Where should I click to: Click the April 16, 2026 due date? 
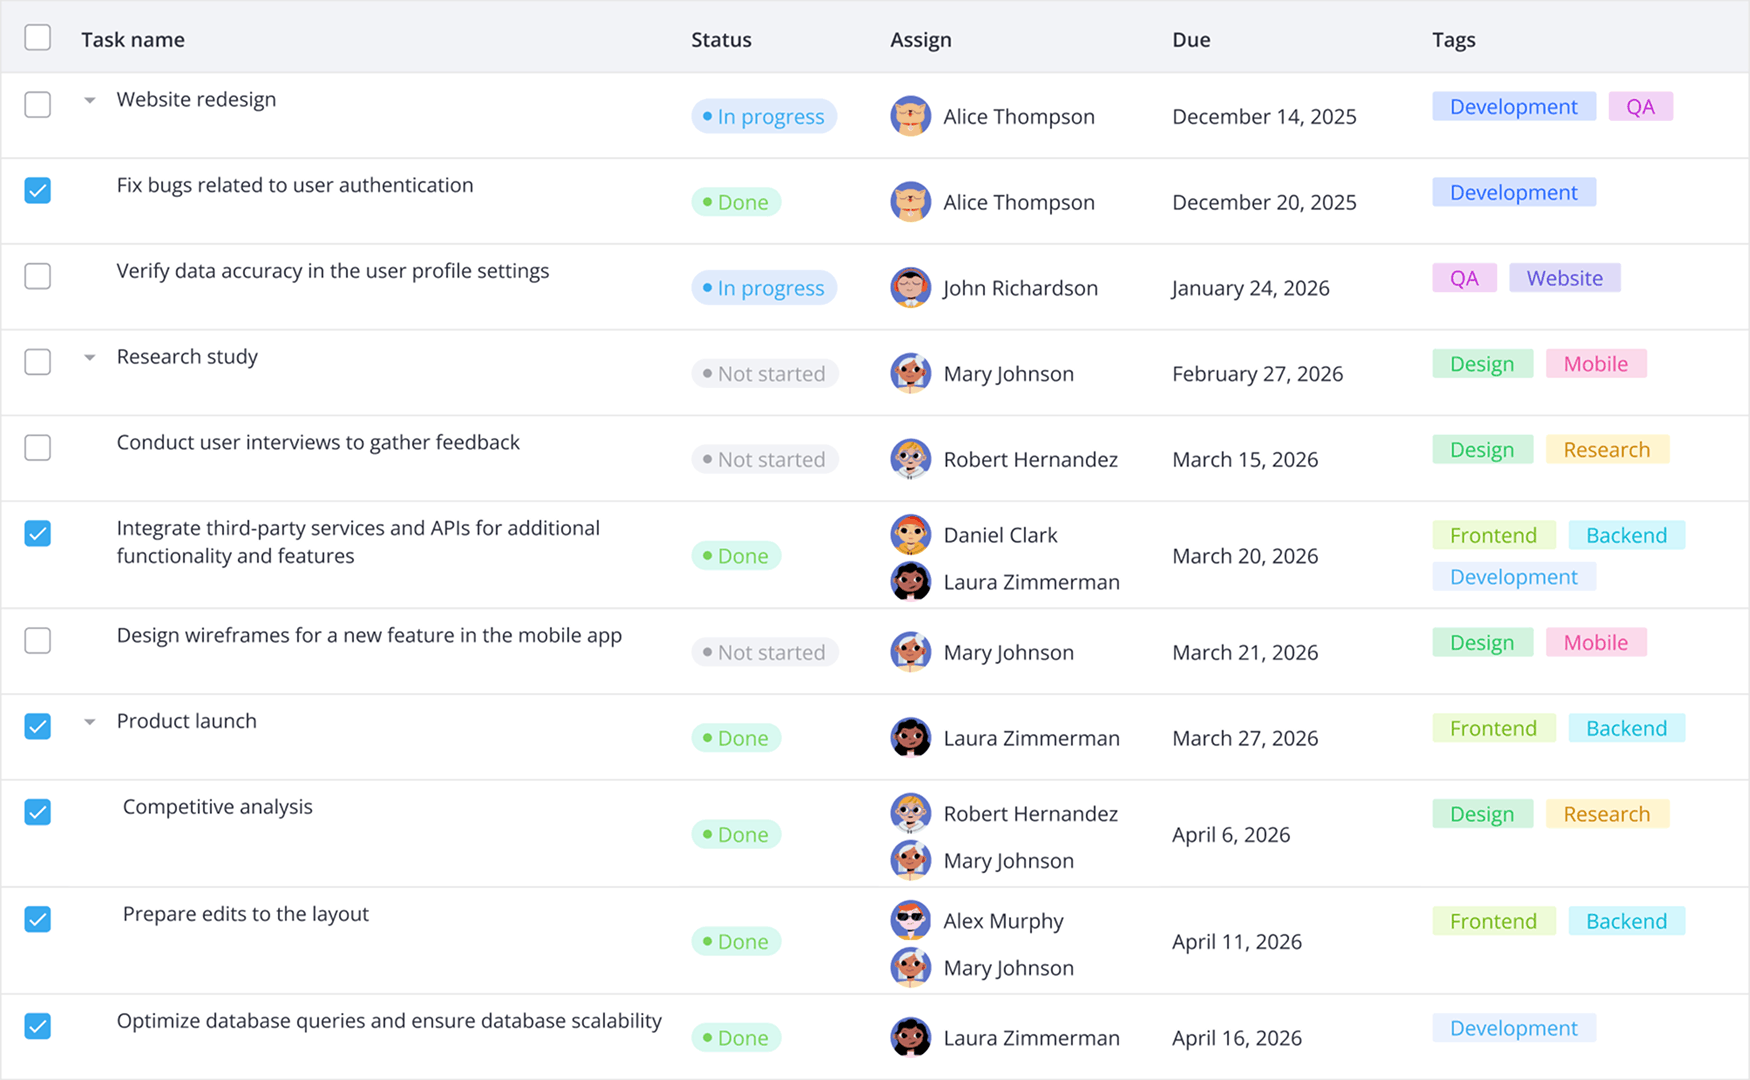1237,1038
